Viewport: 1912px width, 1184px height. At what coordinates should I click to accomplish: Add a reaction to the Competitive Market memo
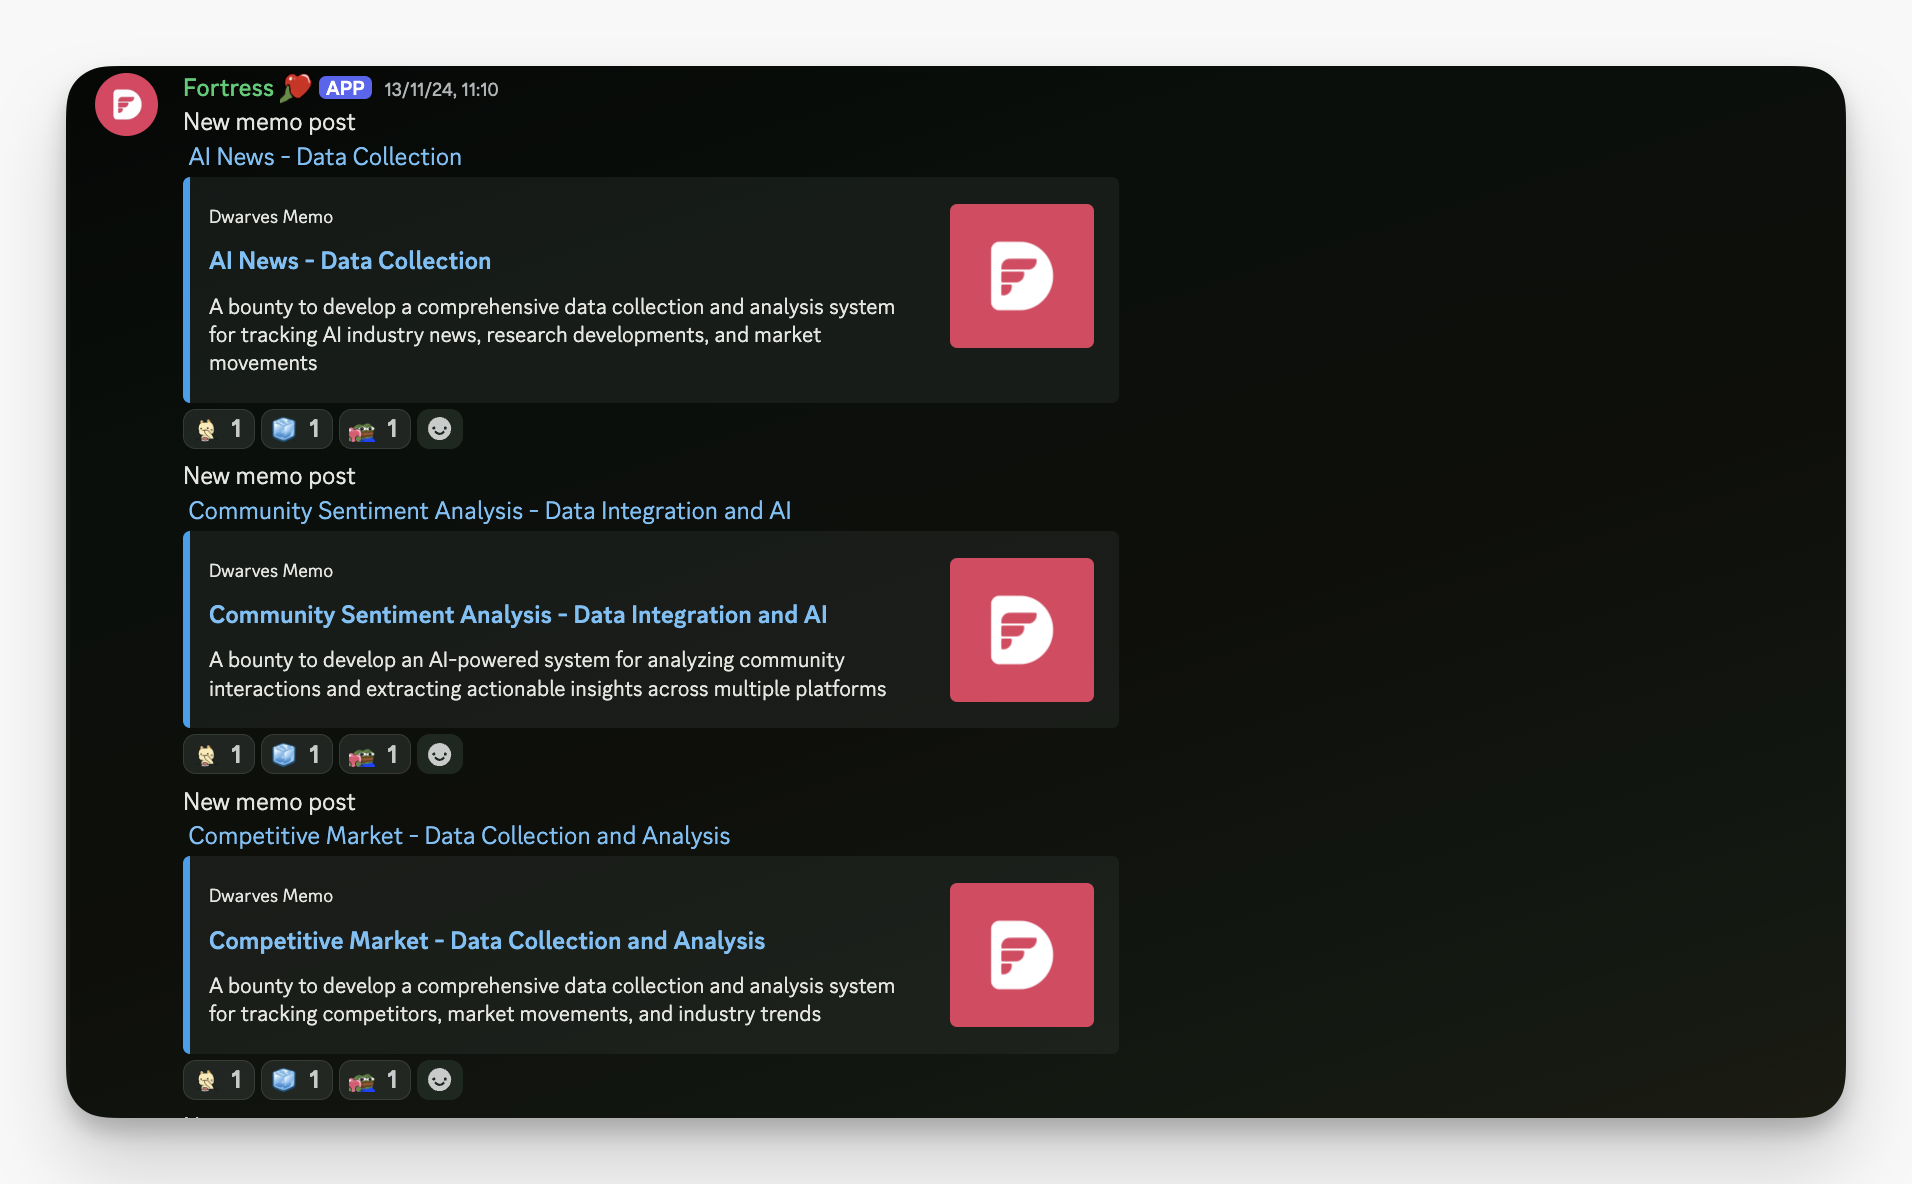click(x=439, y=1080)
